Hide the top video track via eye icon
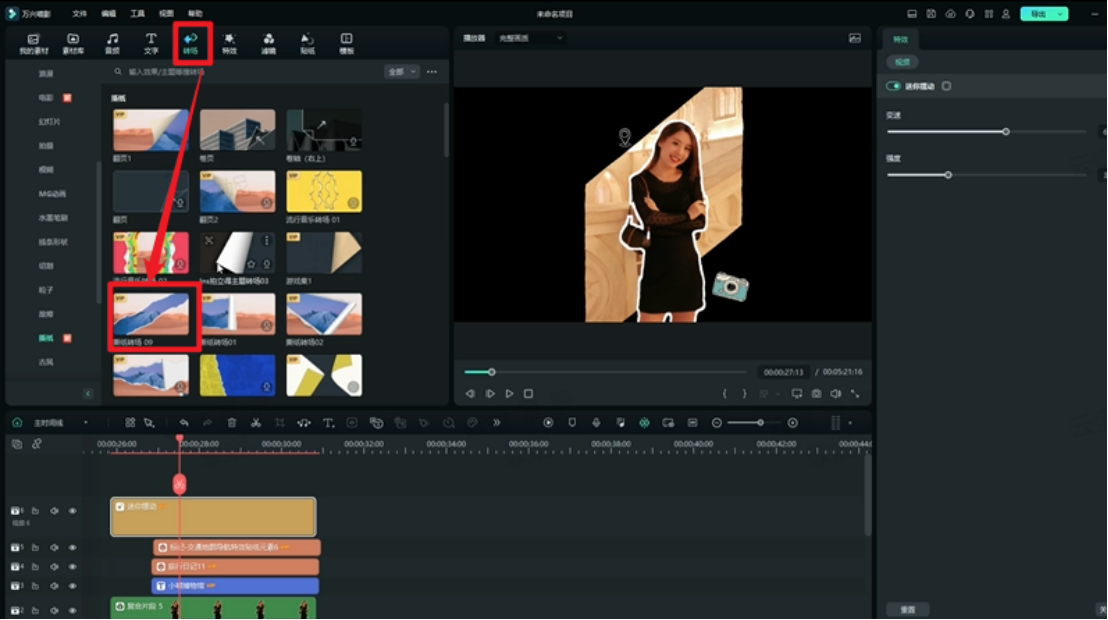1108x620 pixels. point(72,511)
